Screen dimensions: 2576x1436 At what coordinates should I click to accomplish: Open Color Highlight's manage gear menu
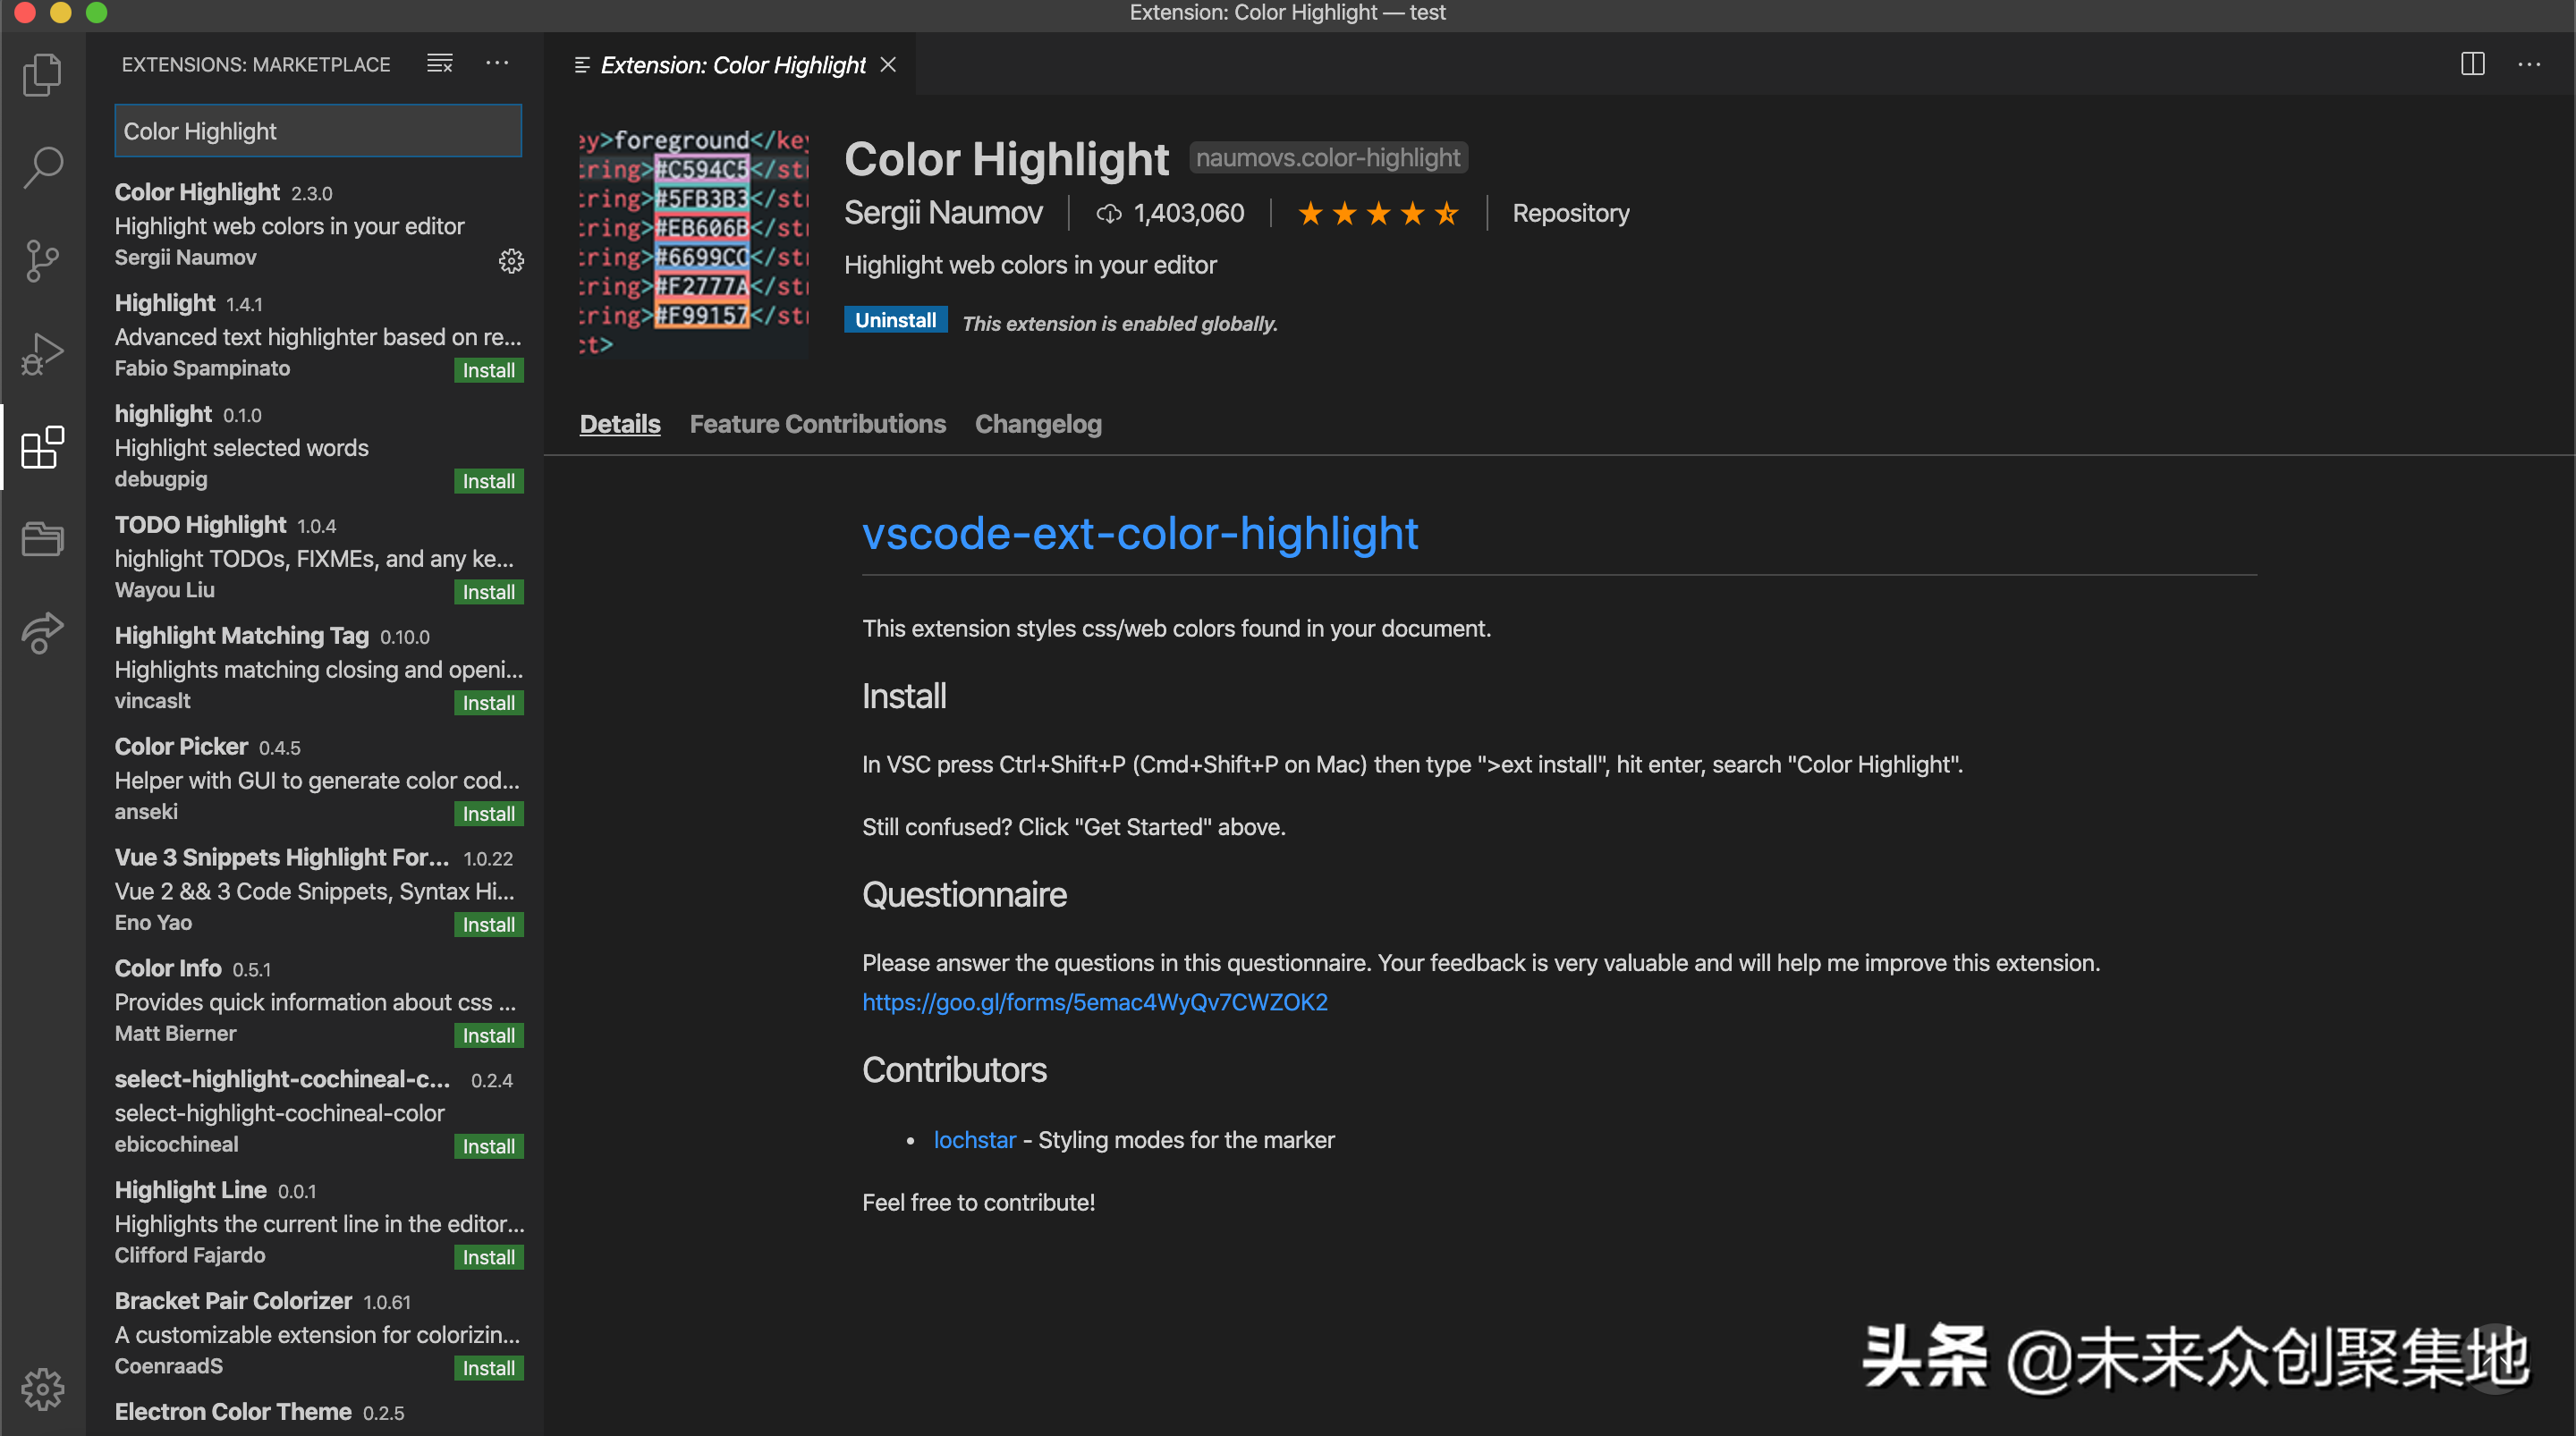[x=511, y=261]
